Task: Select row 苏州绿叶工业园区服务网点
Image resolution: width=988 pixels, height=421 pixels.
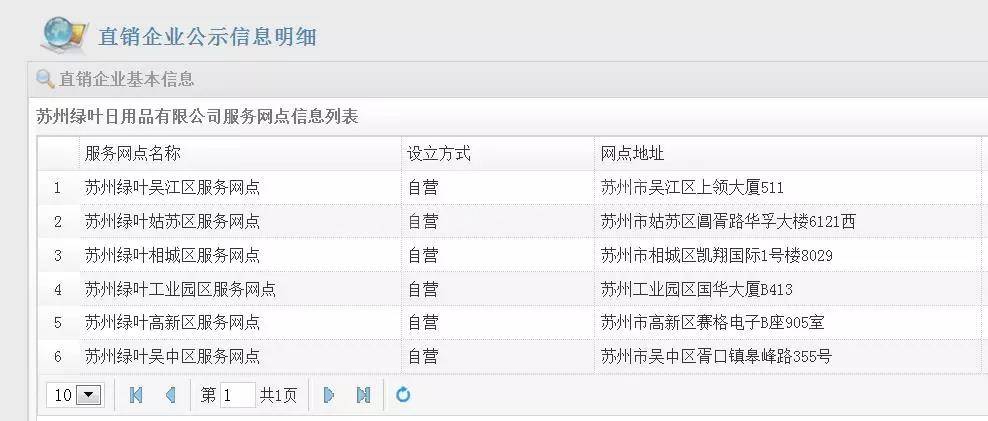Action: (x=180, y=289)
